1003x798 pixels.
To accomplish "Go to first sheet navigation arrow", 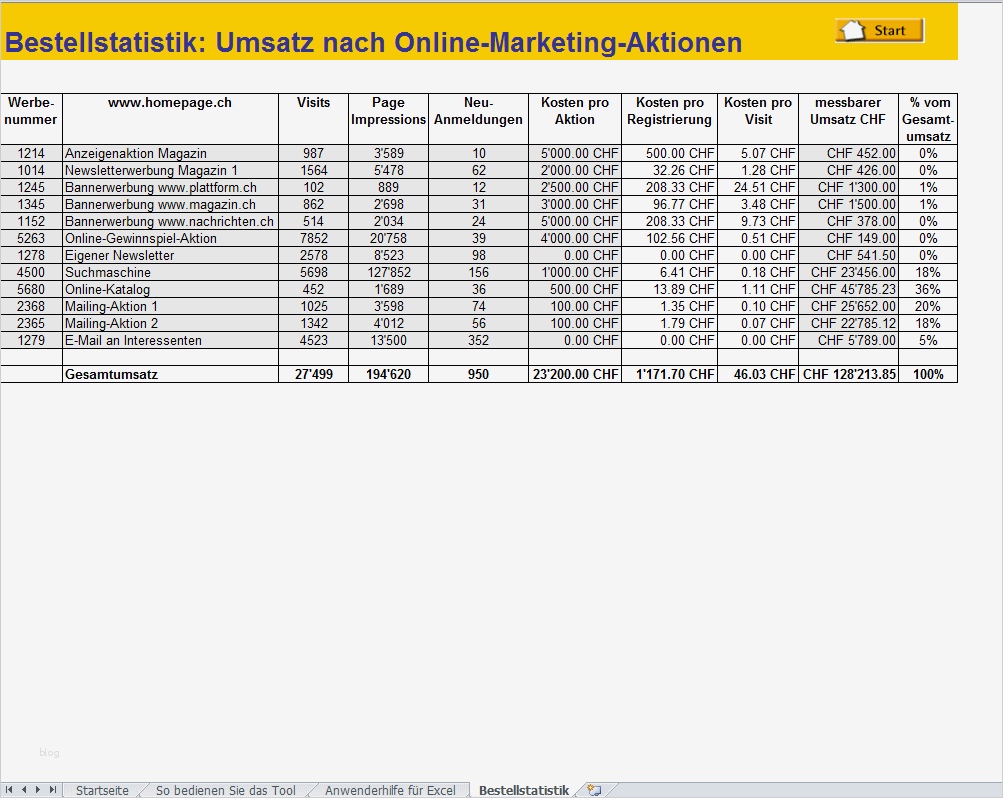I will click(x=9, y=790).
